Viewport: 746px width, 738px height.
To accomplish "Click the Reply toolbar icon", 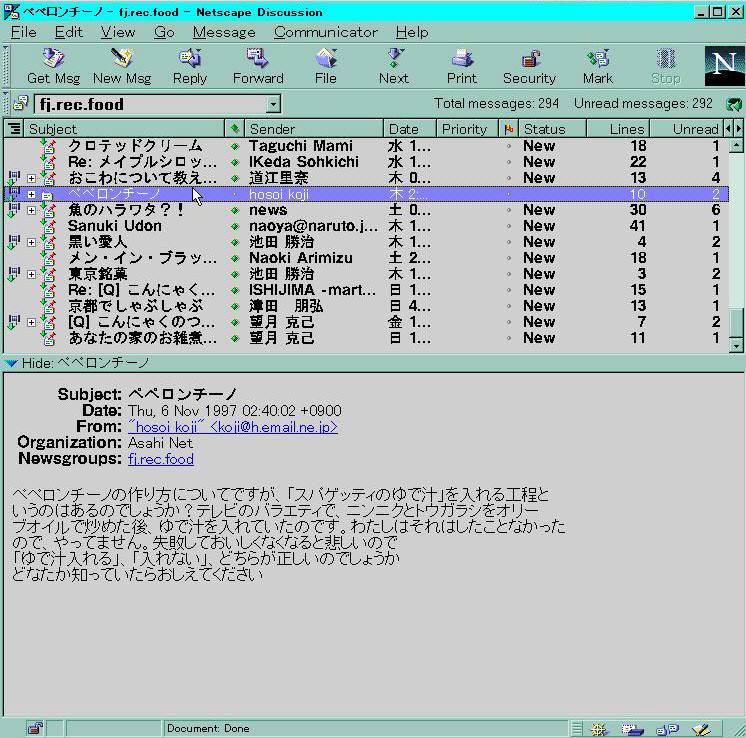I will click(x=189, y=66).
